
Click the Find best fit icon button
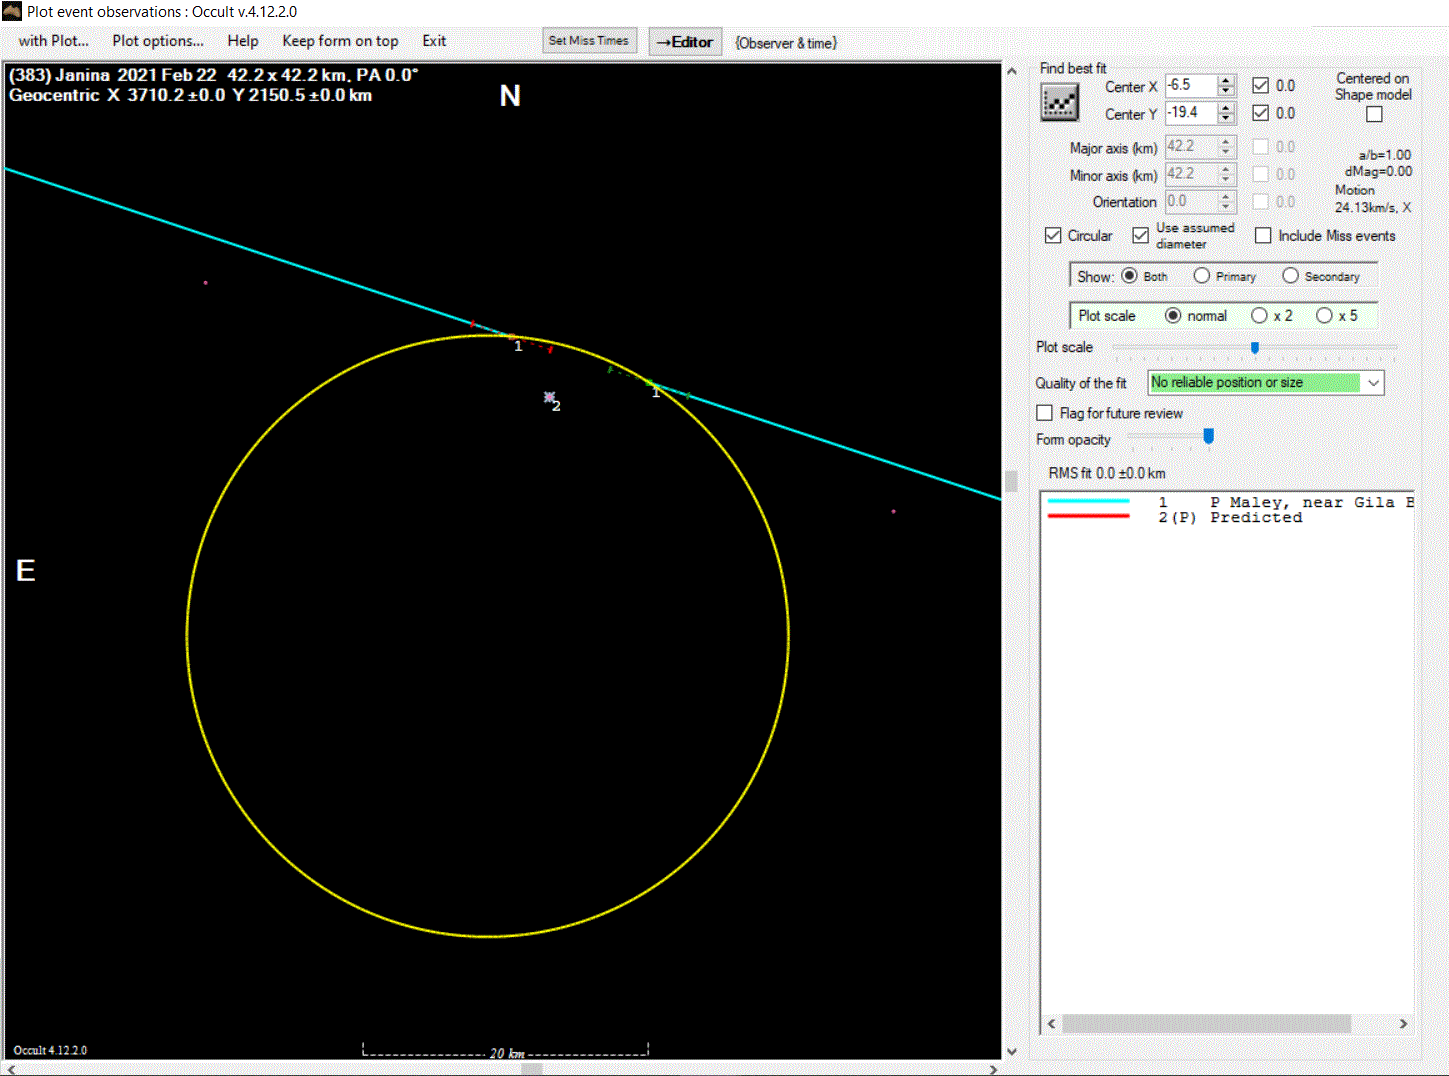[x=1059, y=102]
